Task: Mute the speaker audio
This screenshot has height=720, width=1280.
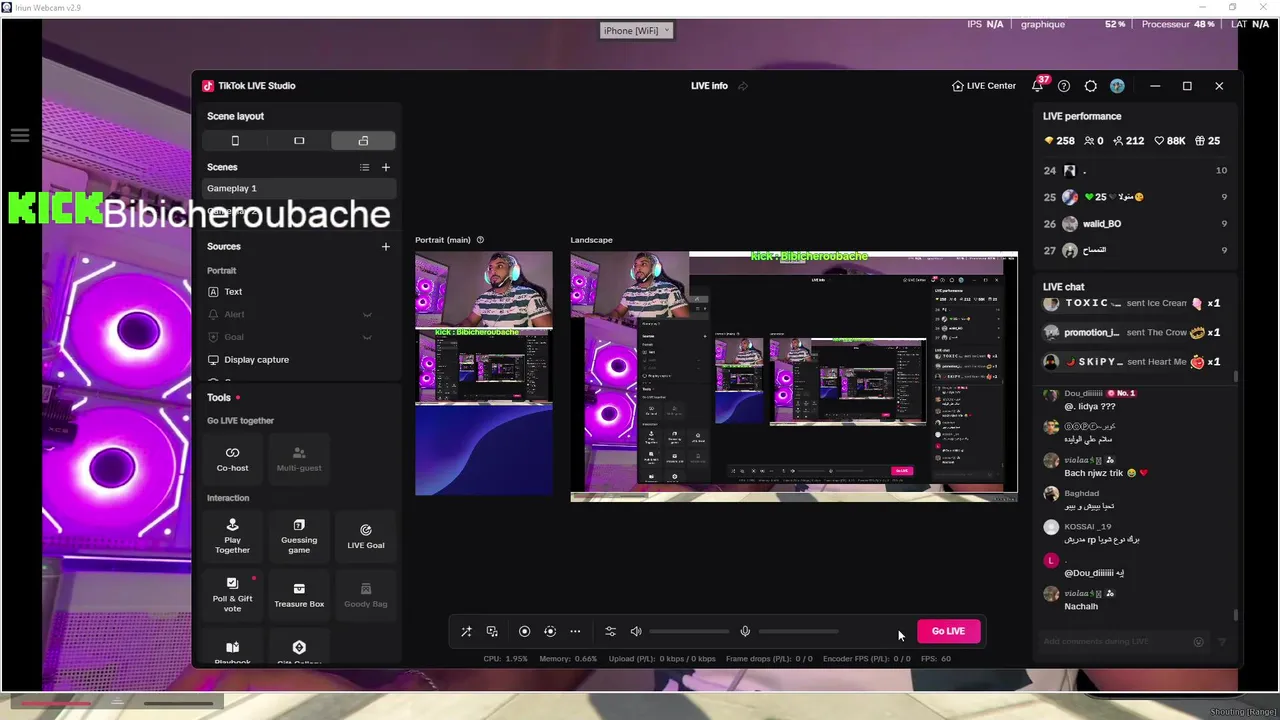Action: [x=636, y=631]
